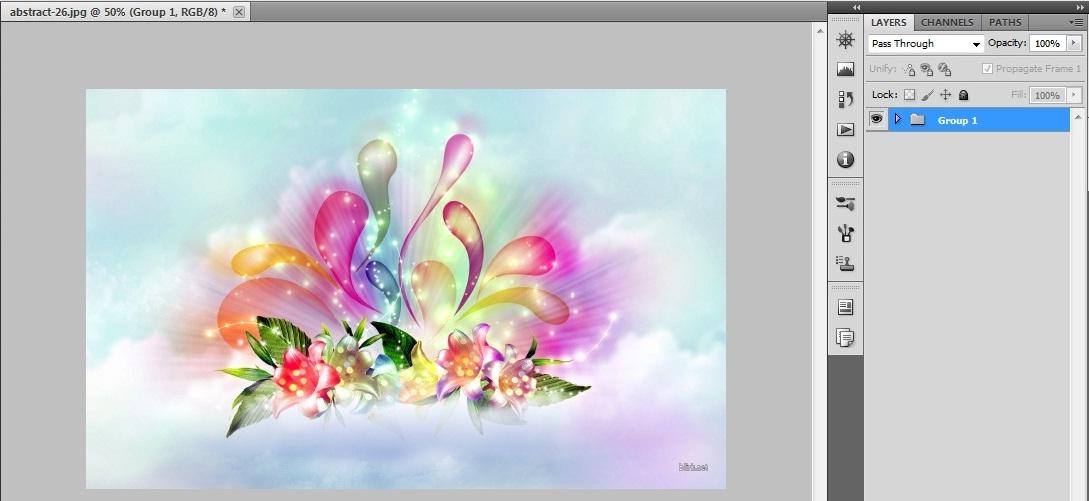Image resolution: width=1089 pixels, height=501 pixels.
Task: Open the Tool Presets panel icon
Action: pyautogui.click(x=845, y=203)
